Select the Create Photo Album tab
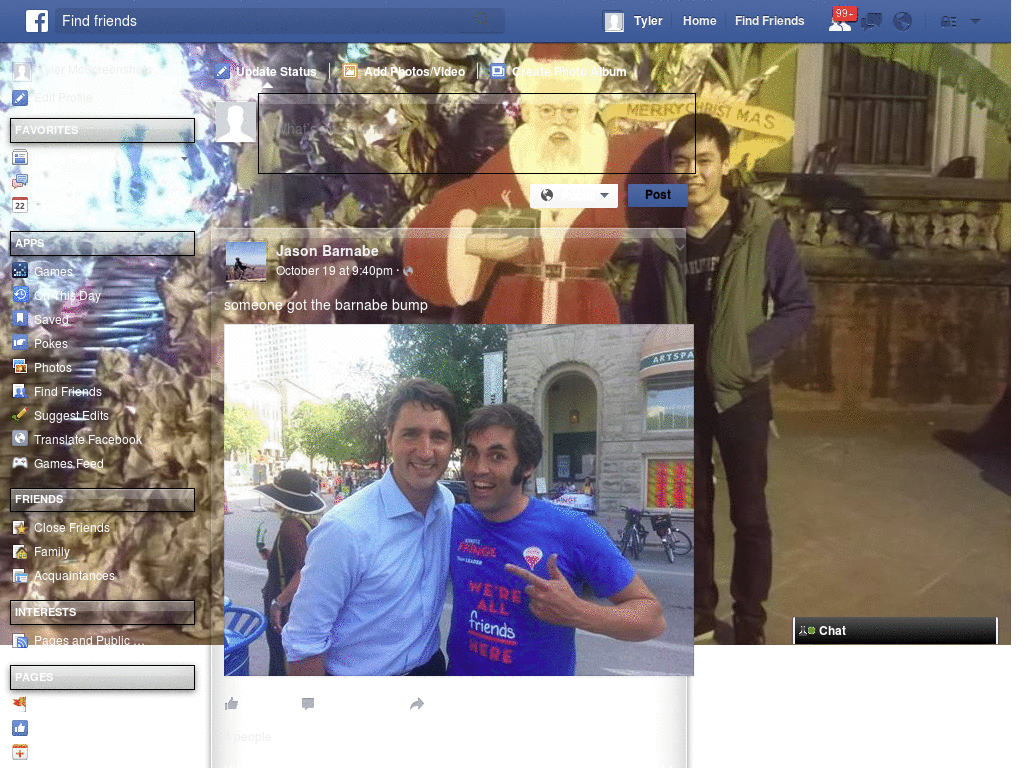The width and height of the screenshot is (1024, 768). point(558,72)
